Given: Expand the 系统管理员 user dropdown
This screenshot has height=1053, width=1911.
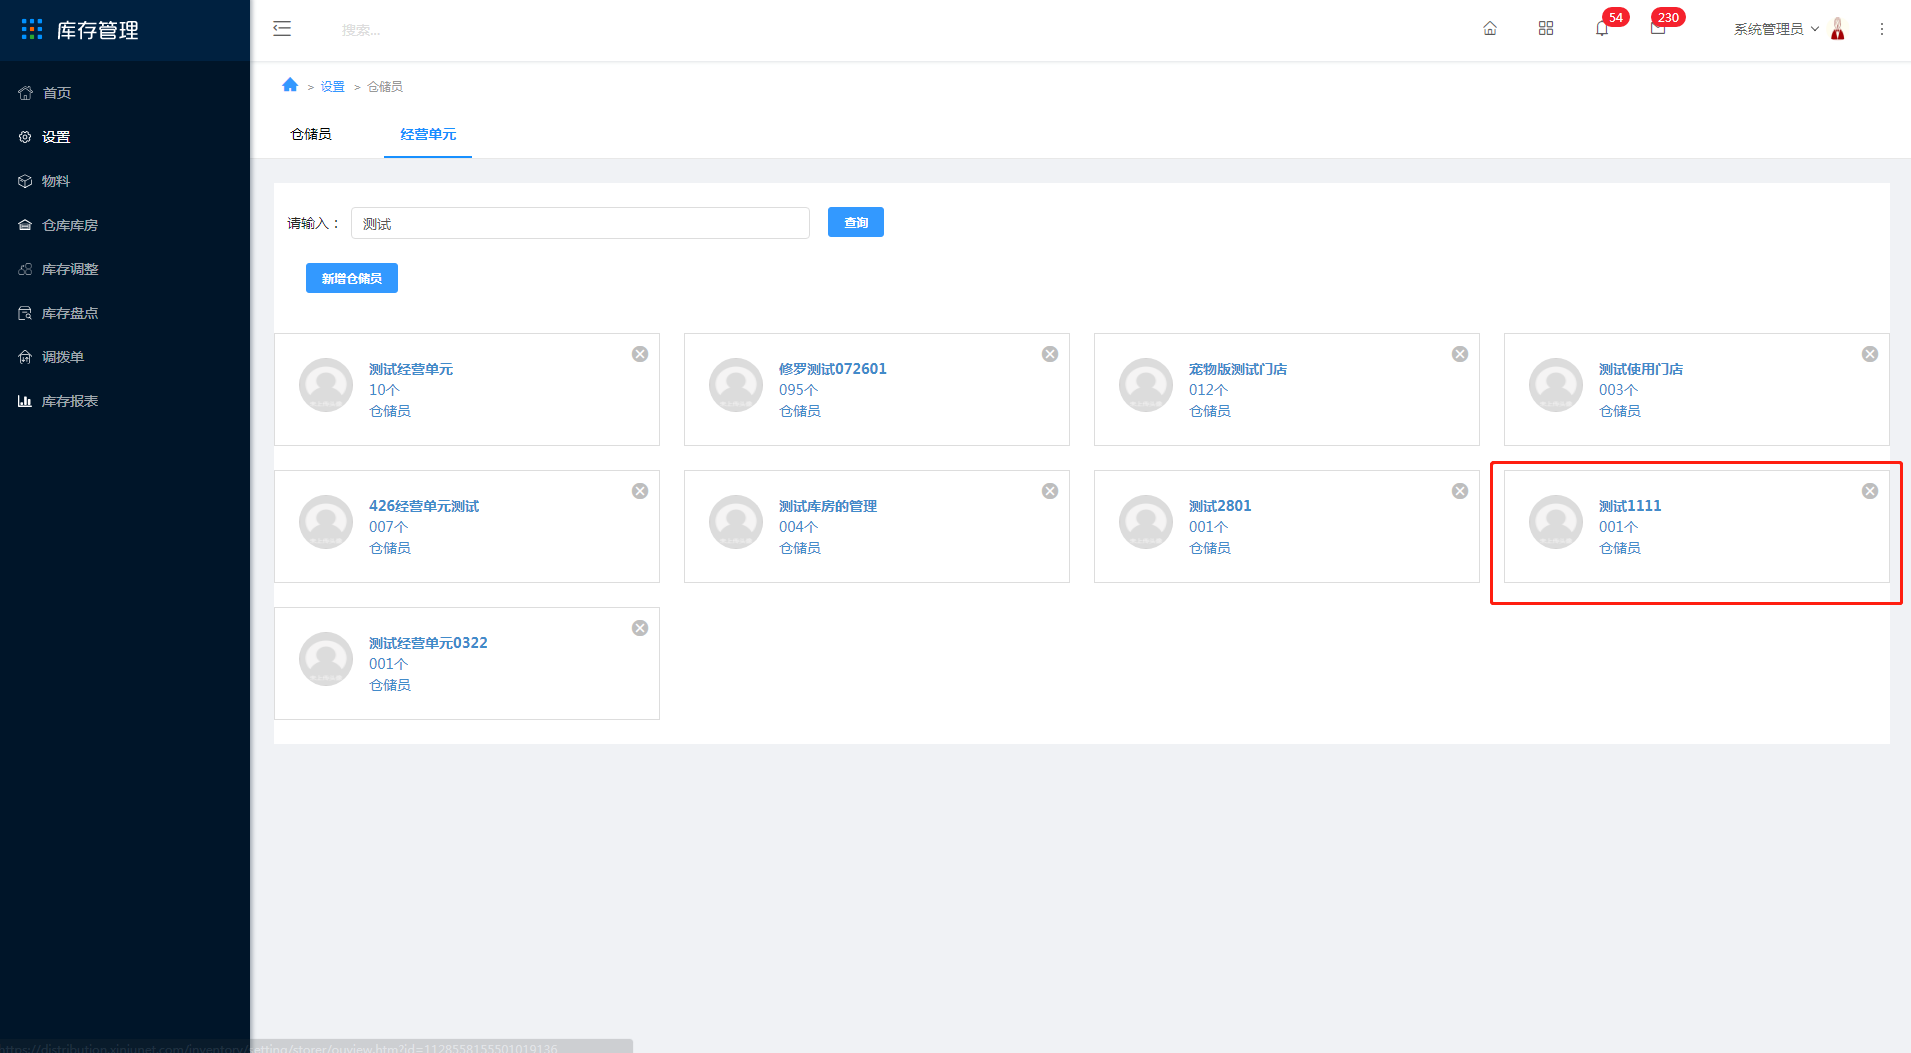Looking at the screenshot, I should click(1776, 29).
